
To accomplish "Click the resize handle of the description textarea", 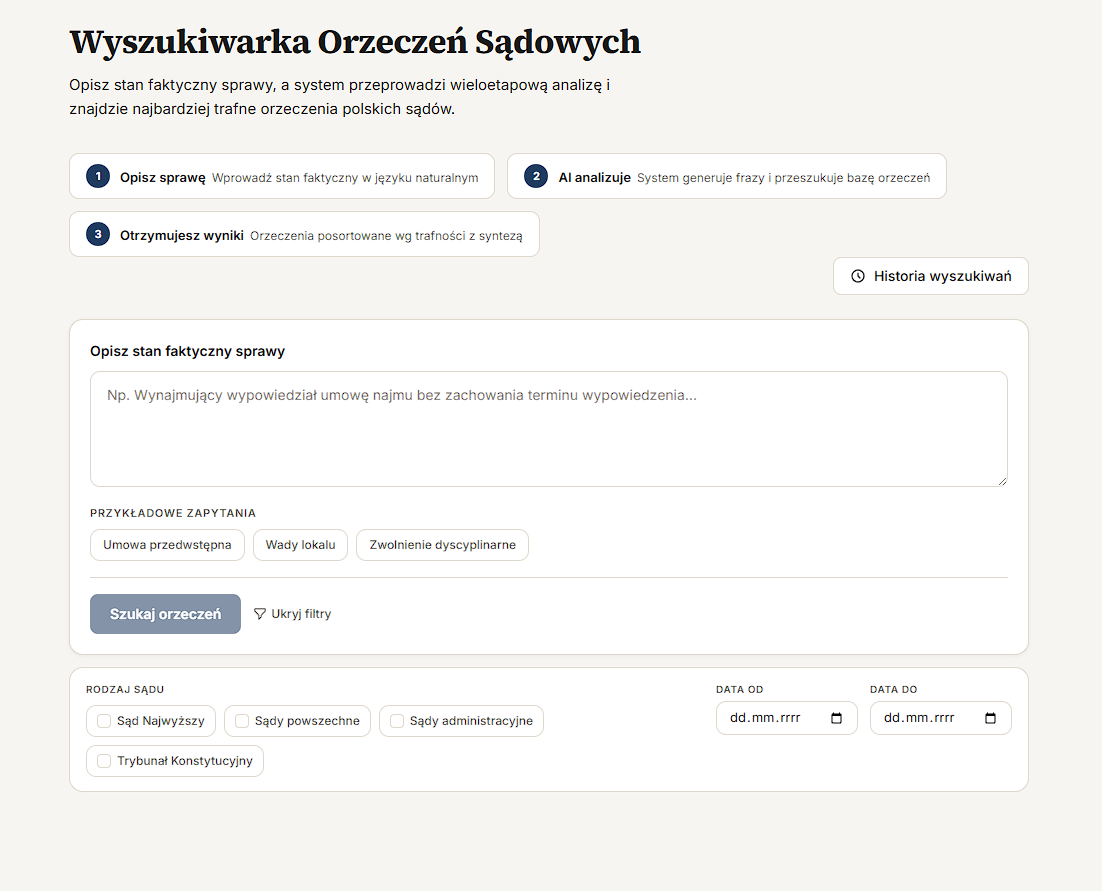I will 1003,481.
